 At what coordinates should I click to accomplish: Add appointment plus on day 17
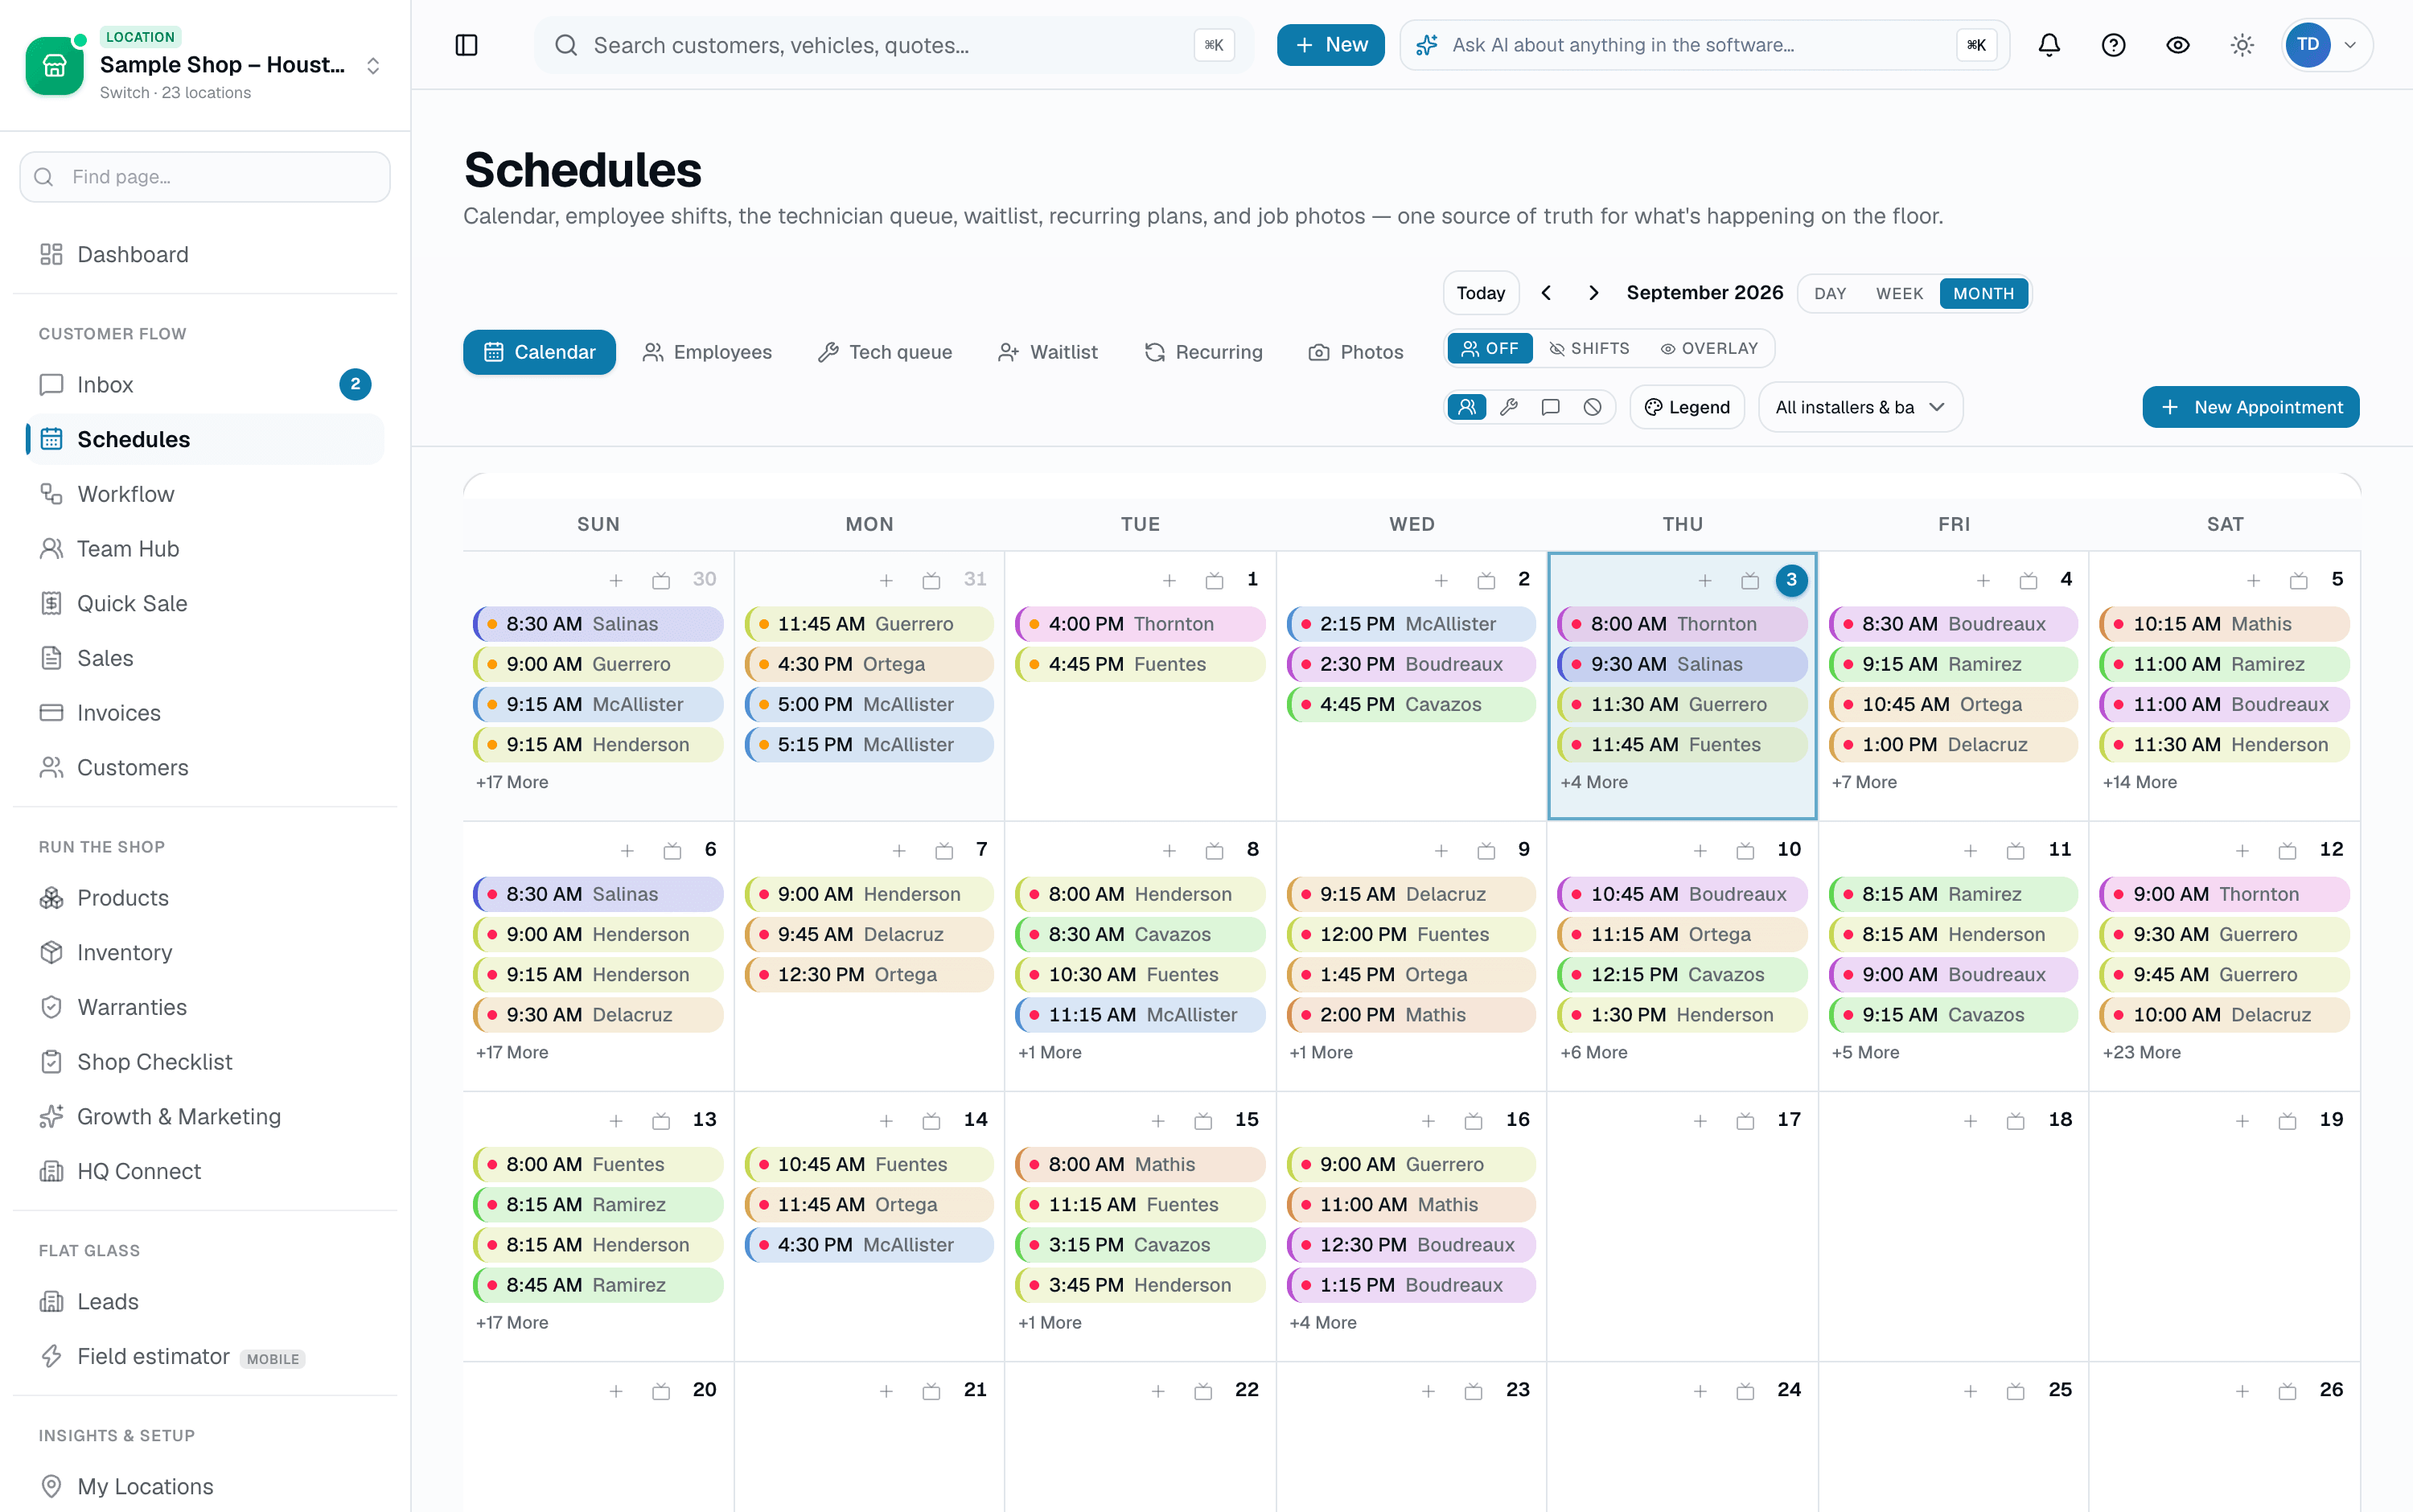click(1700, 1121)
